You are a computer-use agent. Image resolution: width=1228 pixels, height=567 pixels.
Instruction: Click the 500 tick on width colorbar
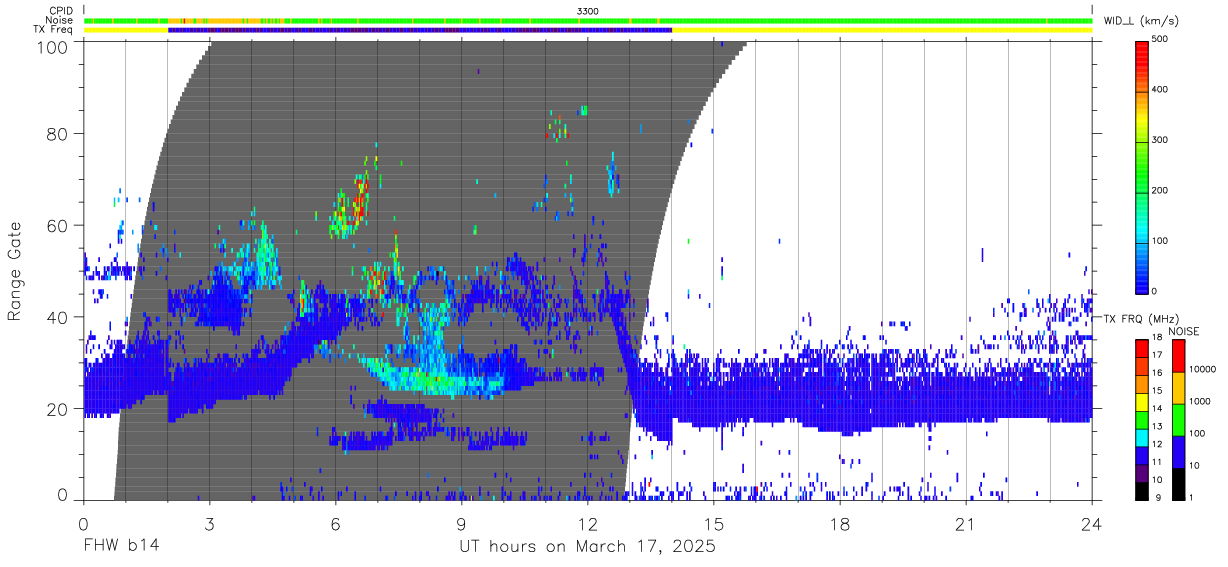tap(1160, 39)
